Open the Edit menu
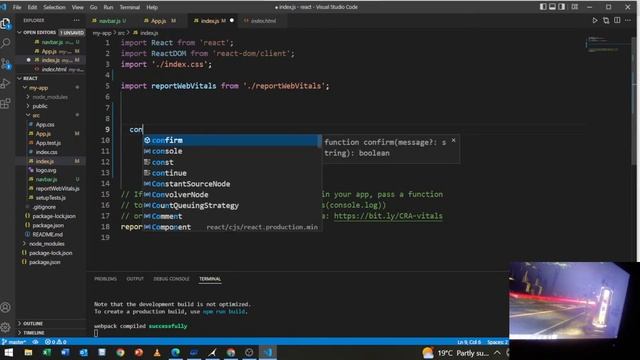The image size is (640, 360). pos(32,7)
